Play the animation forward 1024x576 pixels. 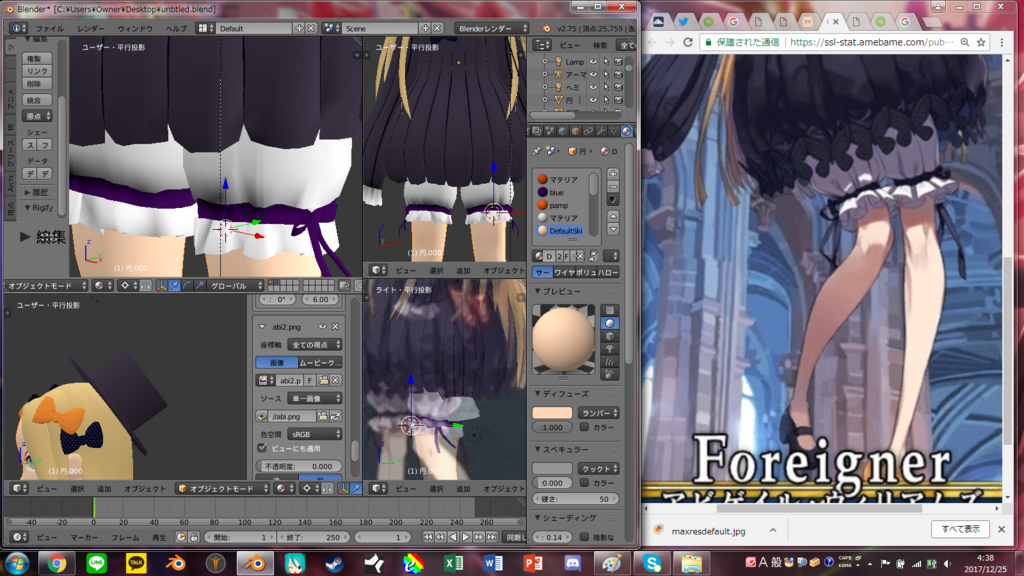pos(466,537)
